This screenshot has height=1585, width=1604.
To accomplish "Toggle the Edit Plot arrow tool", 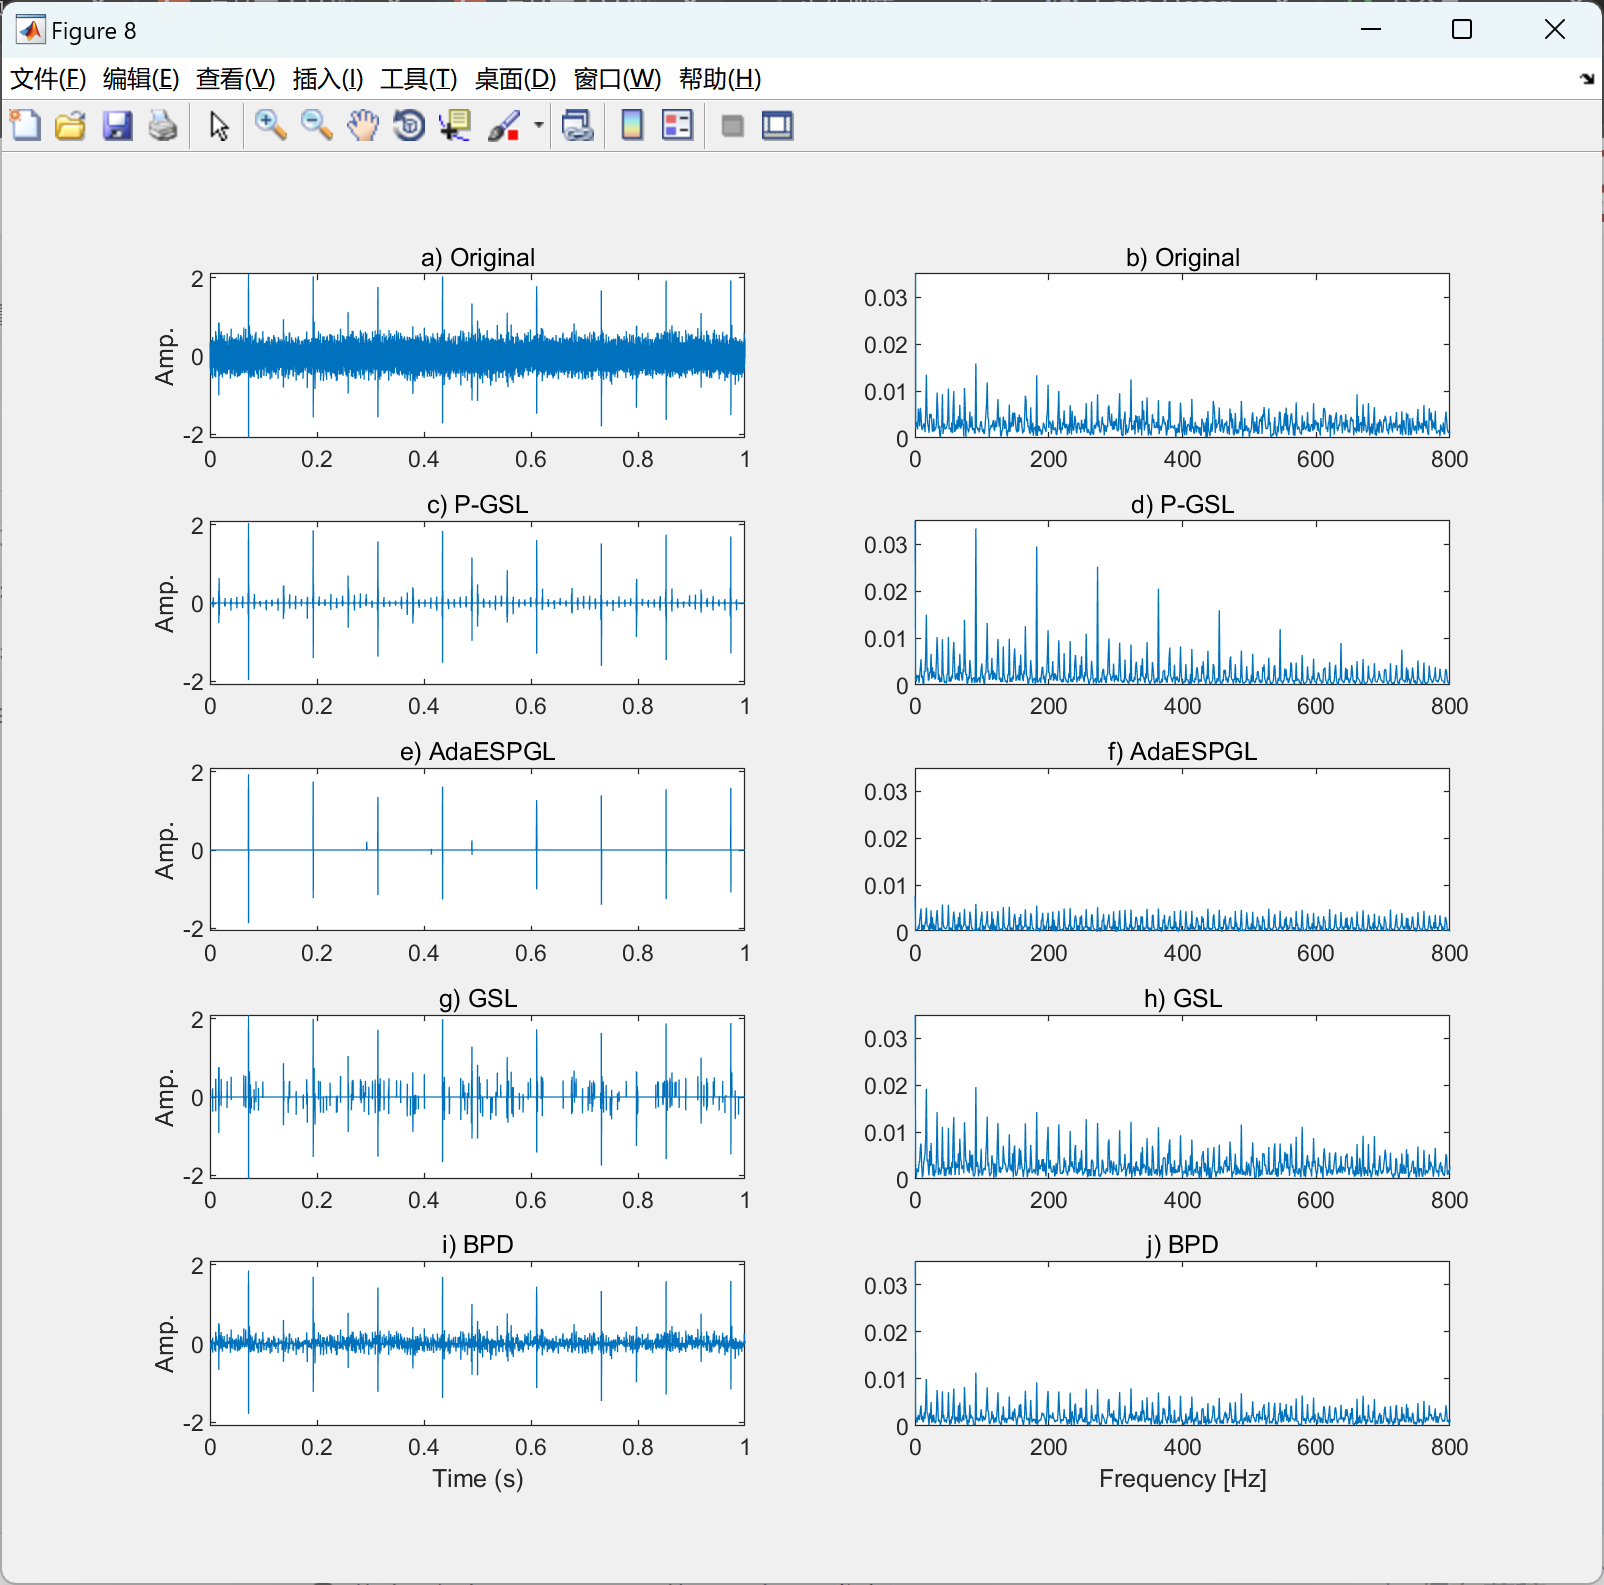I will 219,126.
